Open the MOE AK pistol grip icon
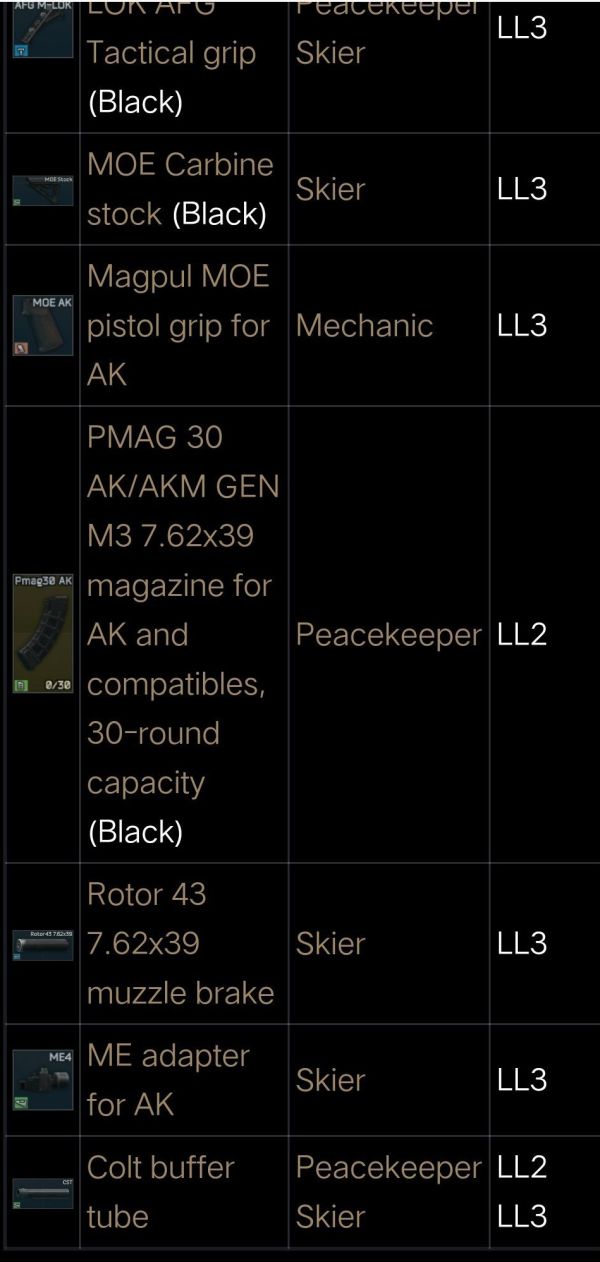The height and width of the screenshot is (1262, 600). (x=43, y=325)
